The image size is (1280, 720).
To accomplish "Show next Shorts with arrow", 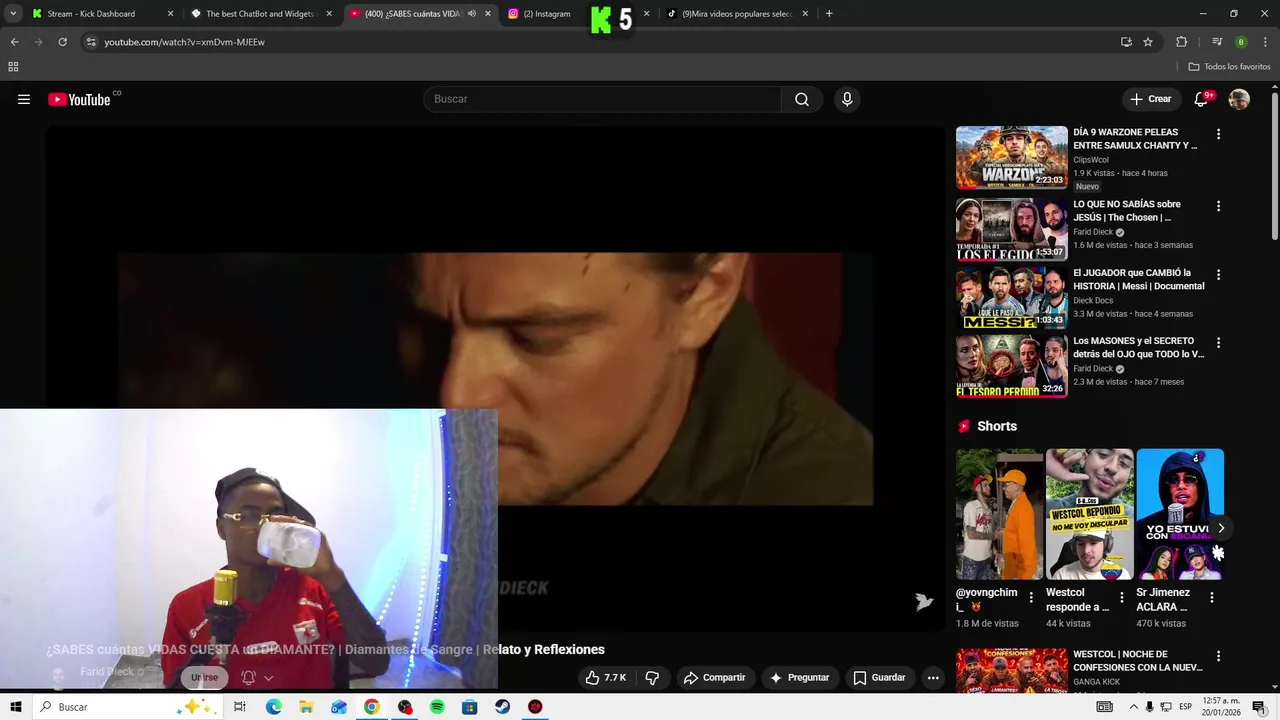I will pyautogui.click(x=1220, y=528).
